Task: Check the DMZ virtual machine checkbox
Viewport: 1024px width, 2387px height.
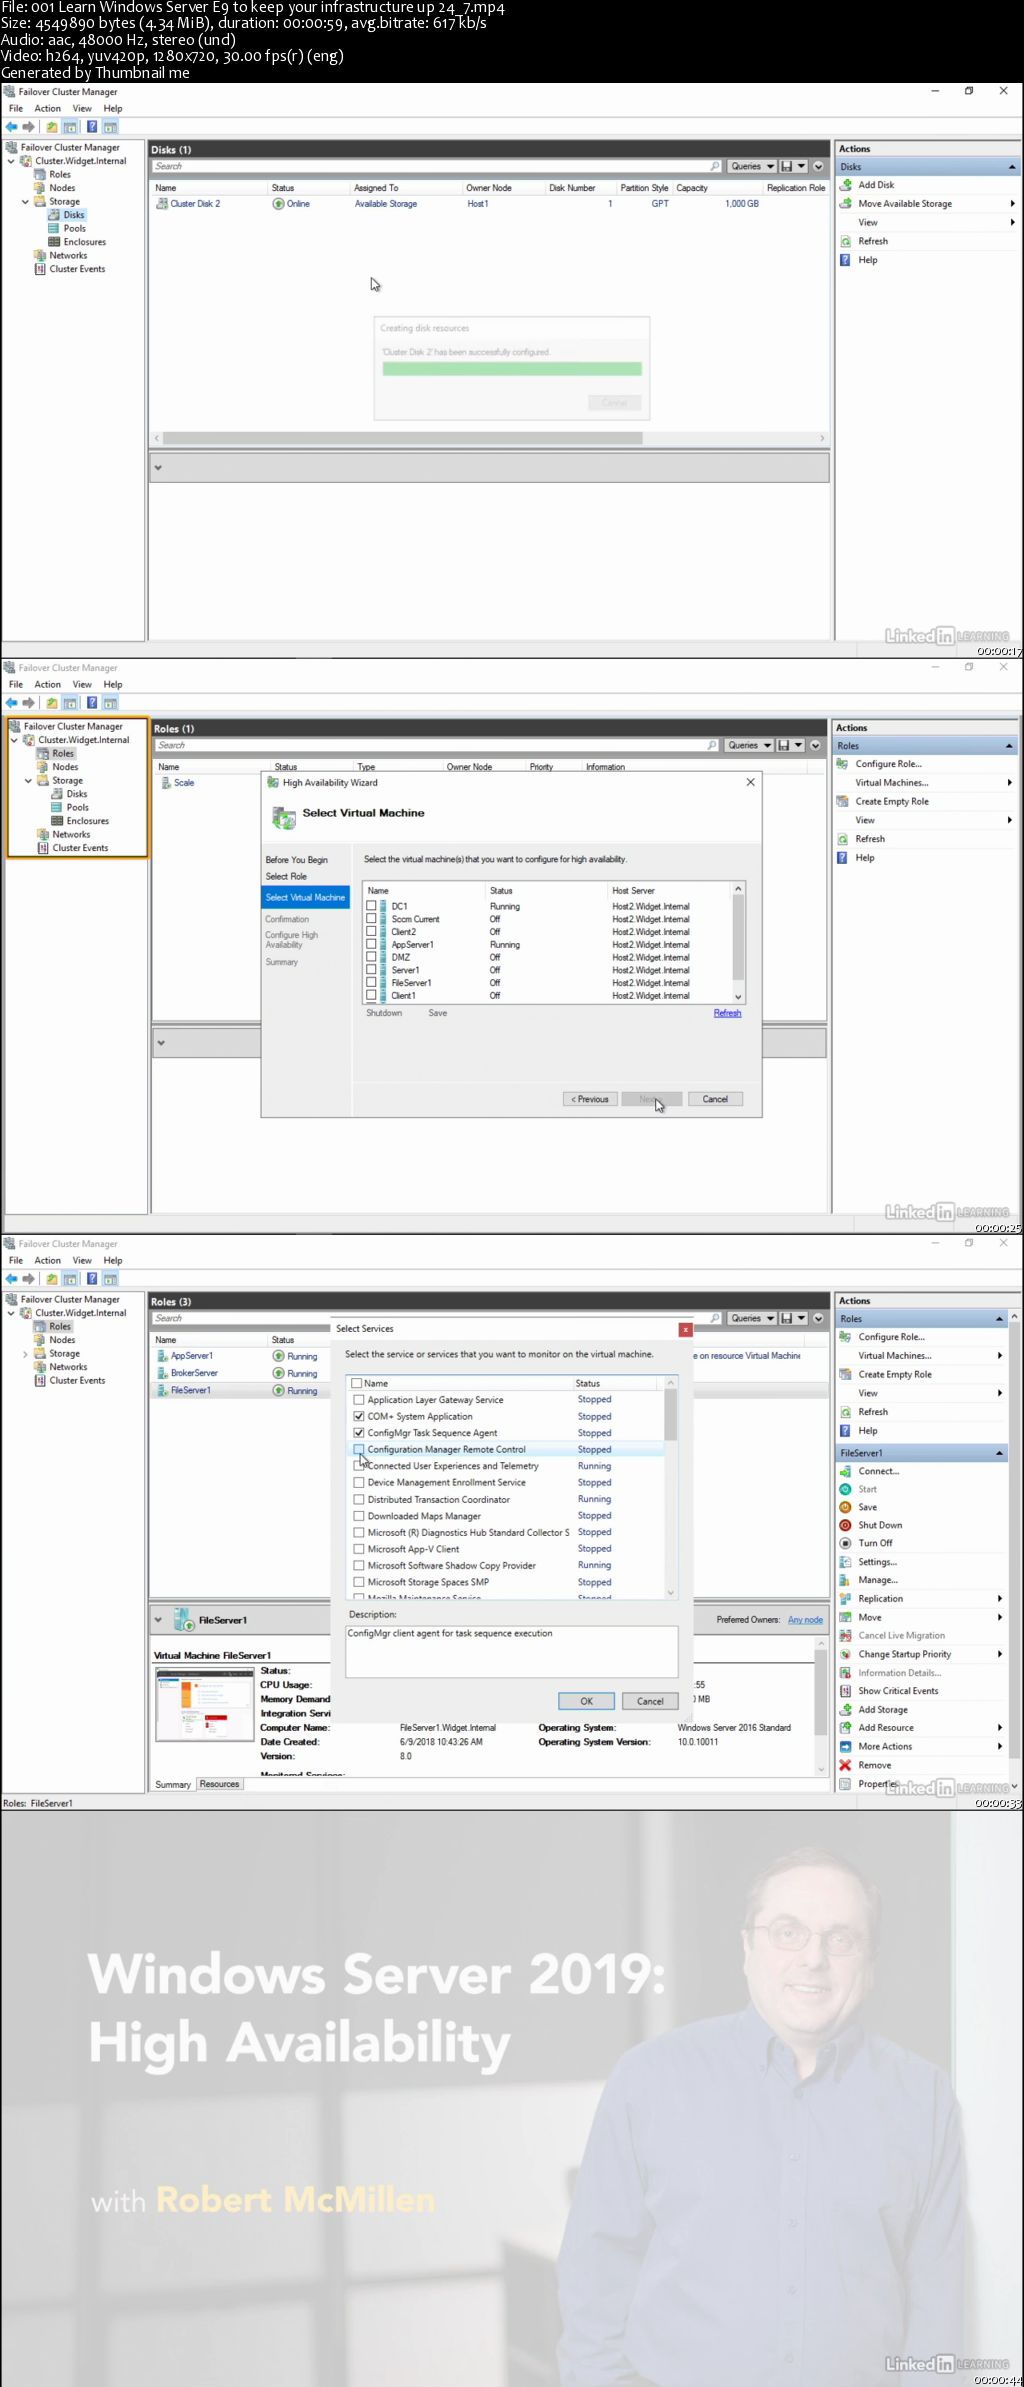Action: point(372,957)
